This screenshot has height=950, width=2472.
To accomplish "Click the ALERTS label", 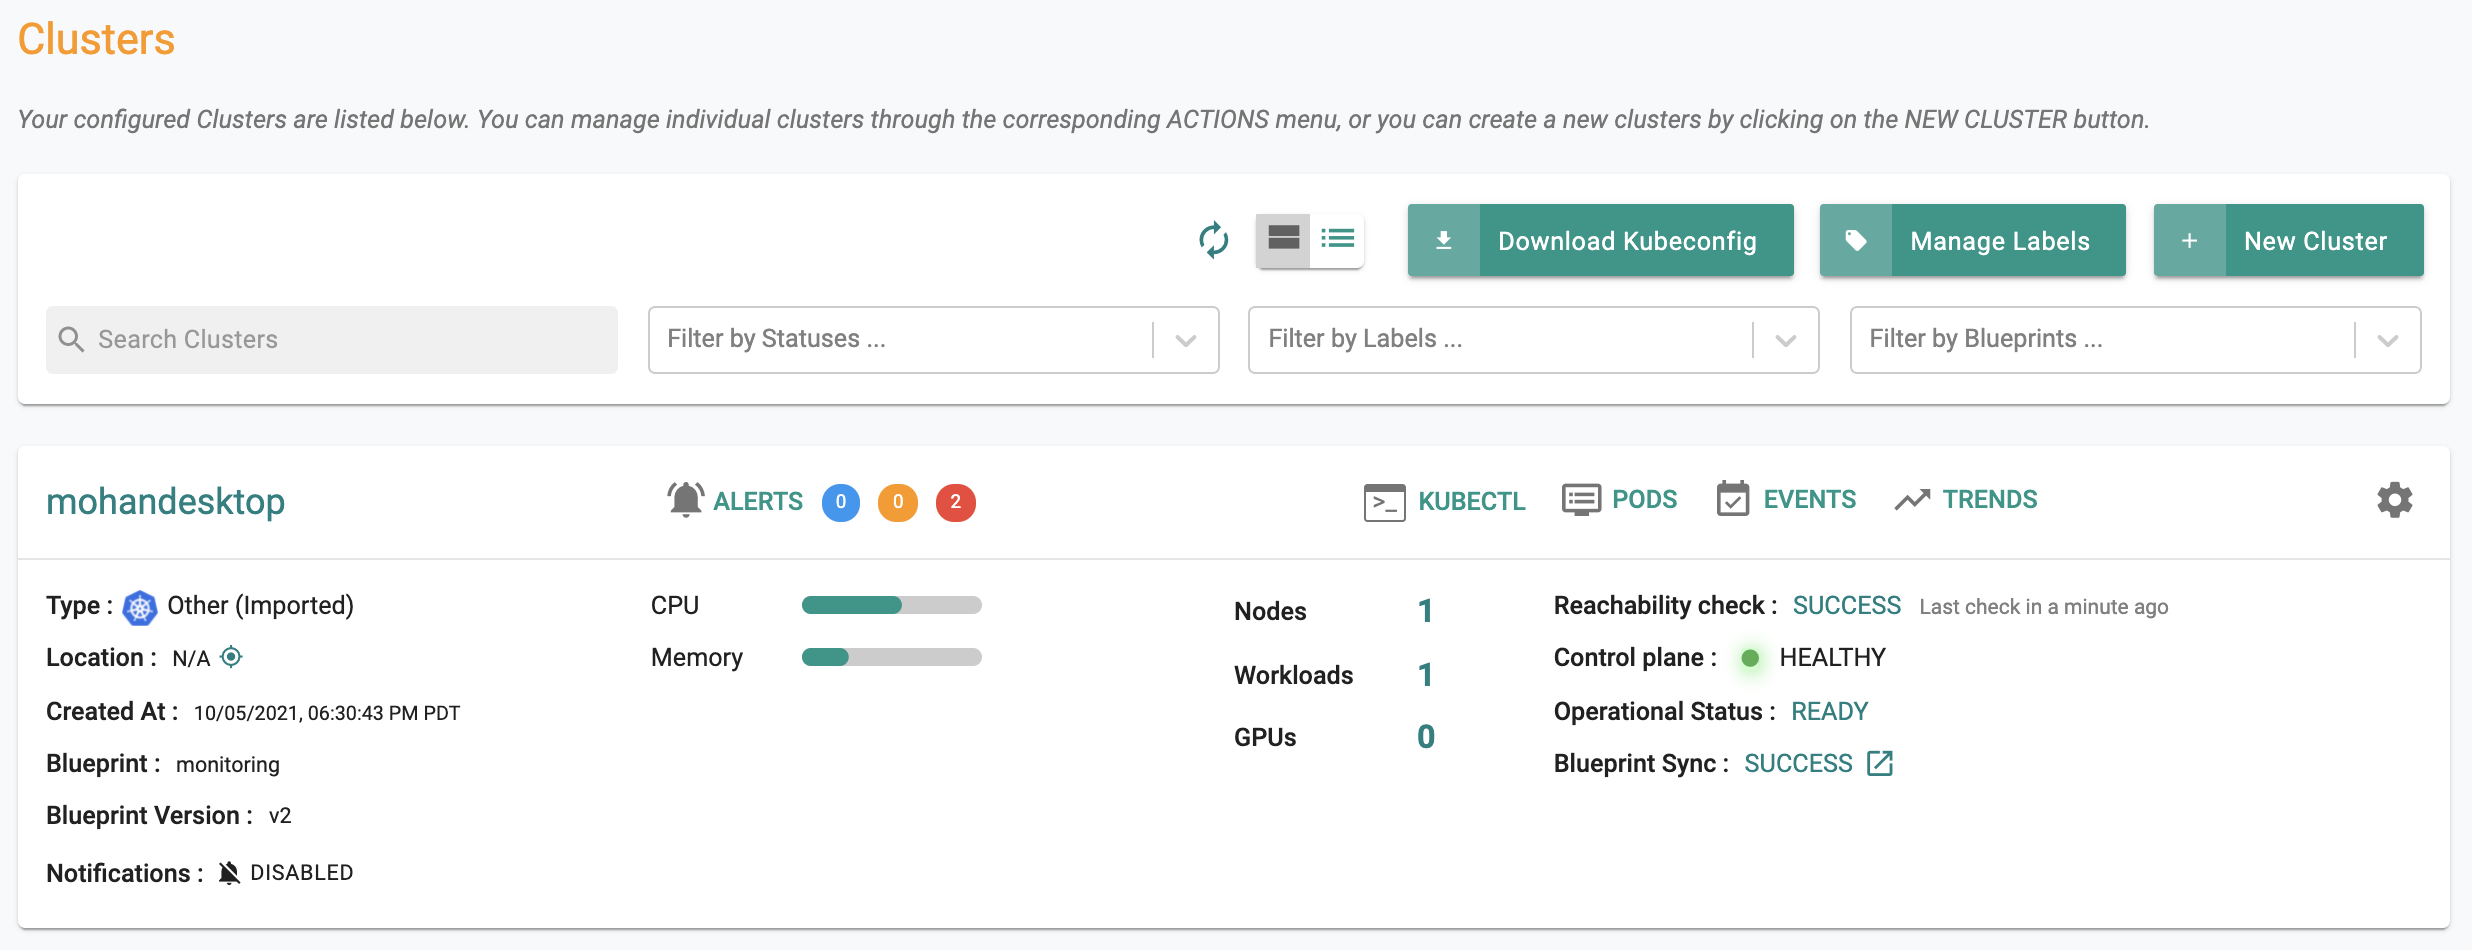I will tap(758, 501).
